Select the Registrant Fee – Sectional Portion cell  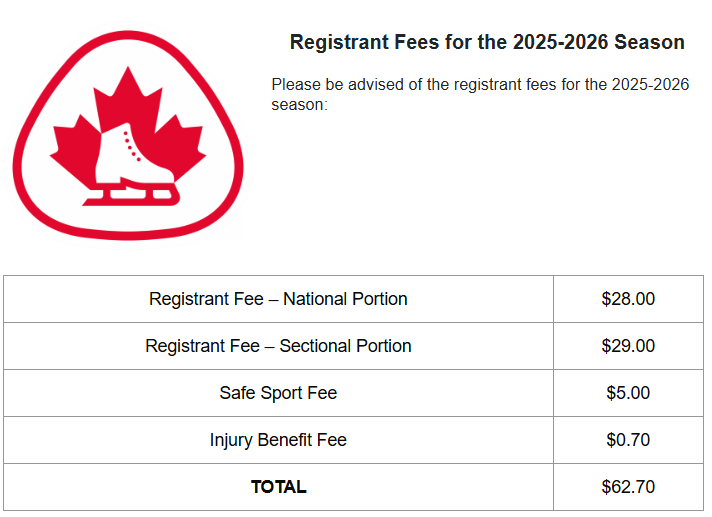click(278, 346)
